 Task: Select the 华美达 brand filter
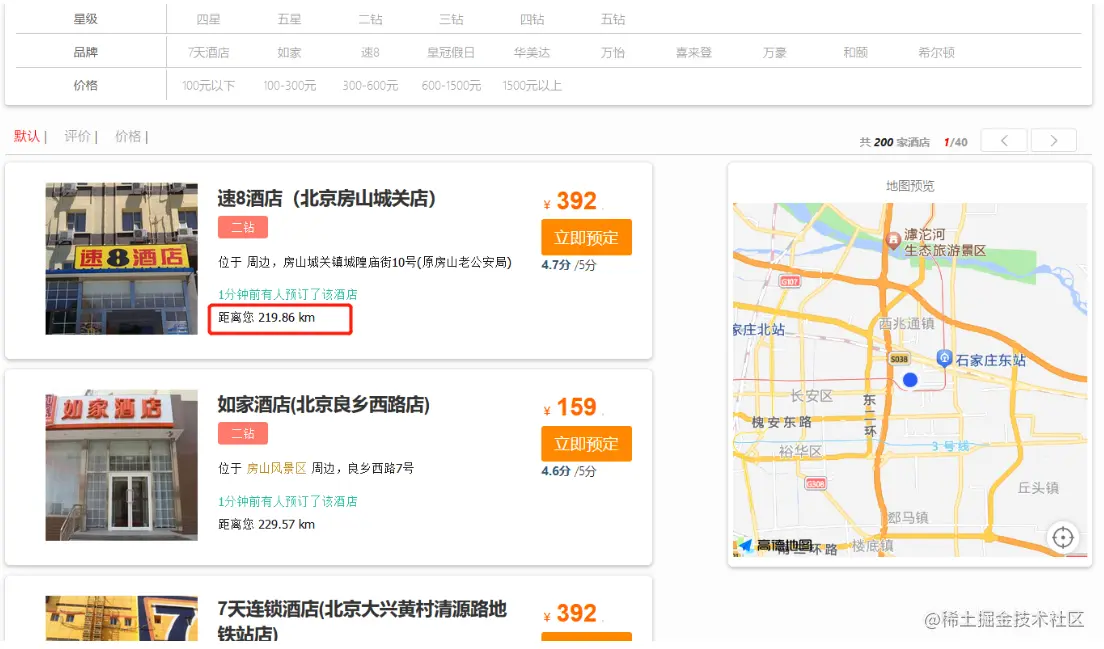[x=532, y=53]
